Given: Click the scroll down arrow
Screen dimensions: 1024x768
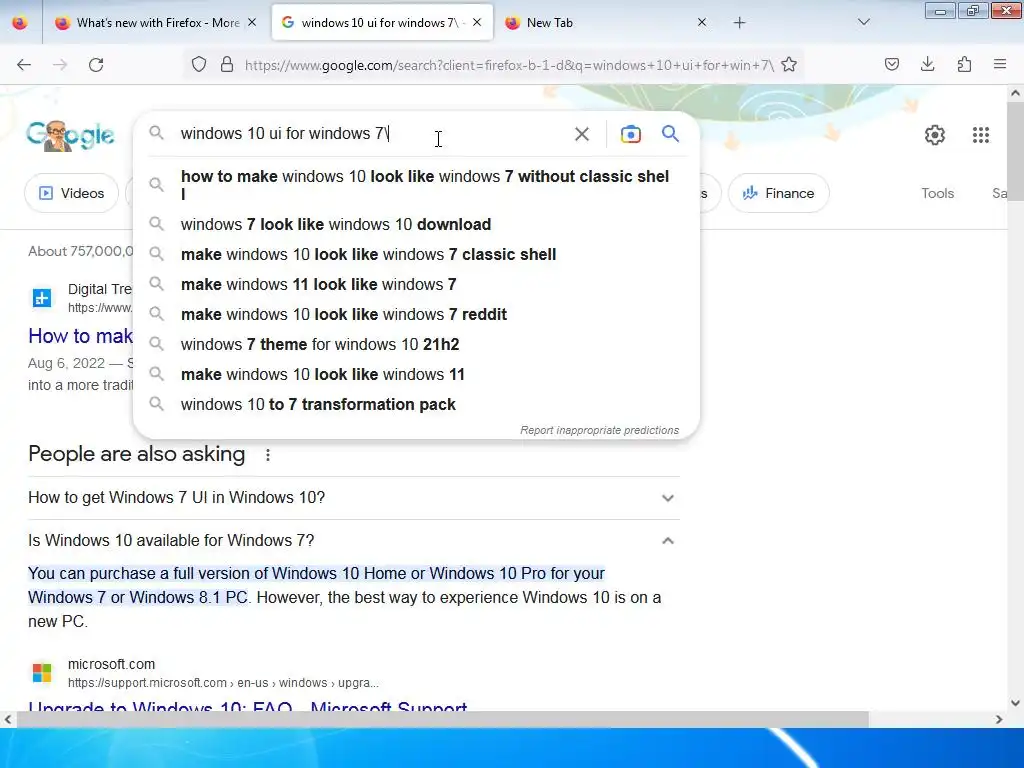Looking at the screenshot, I should pos(1016,703).
